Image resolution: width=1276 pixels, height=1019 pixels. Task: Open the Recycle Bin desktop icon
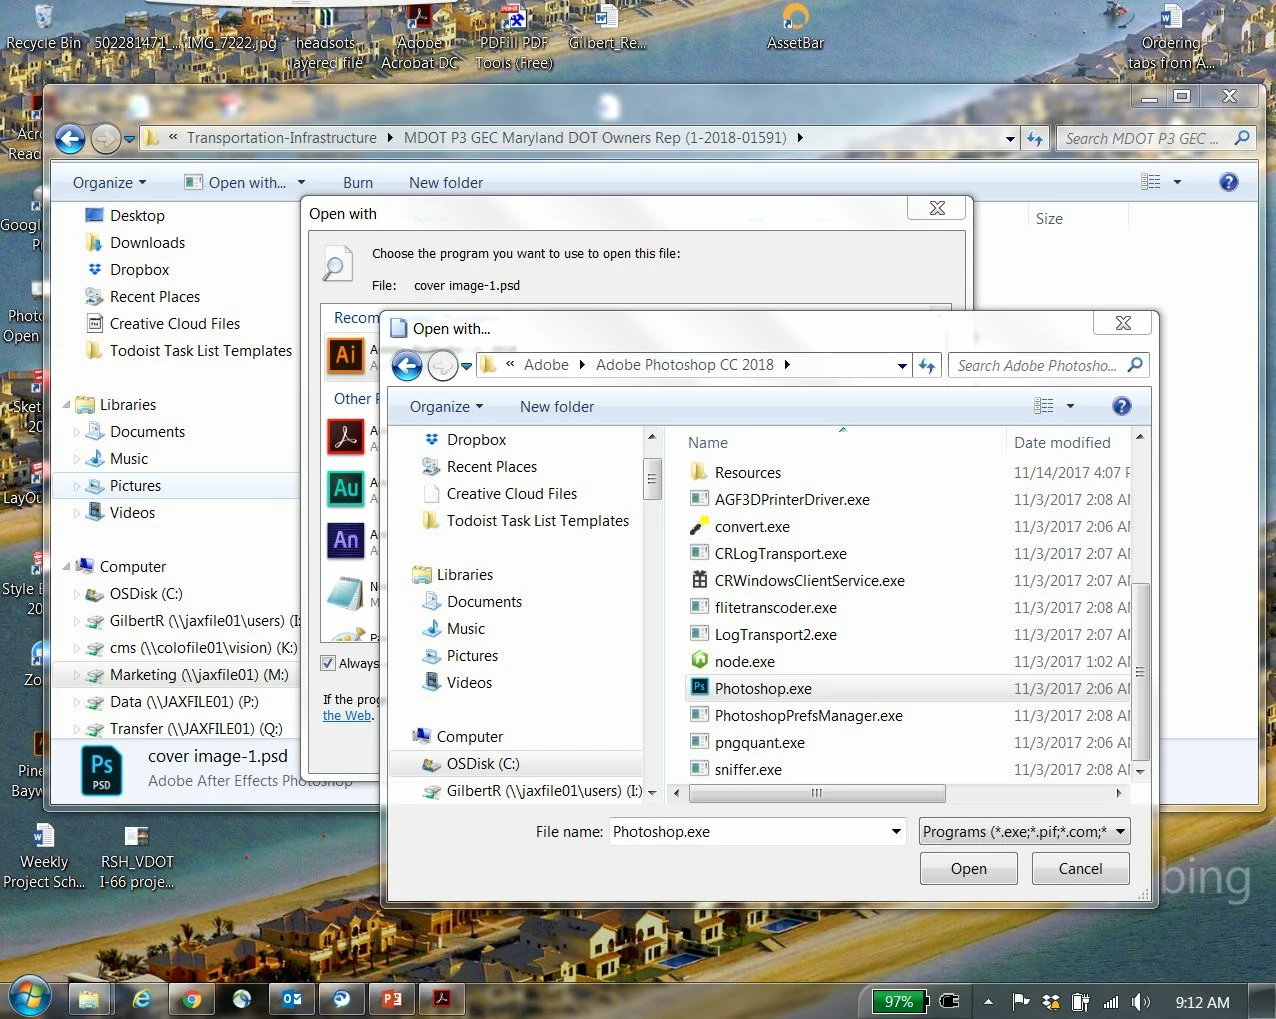coord(43,27)
